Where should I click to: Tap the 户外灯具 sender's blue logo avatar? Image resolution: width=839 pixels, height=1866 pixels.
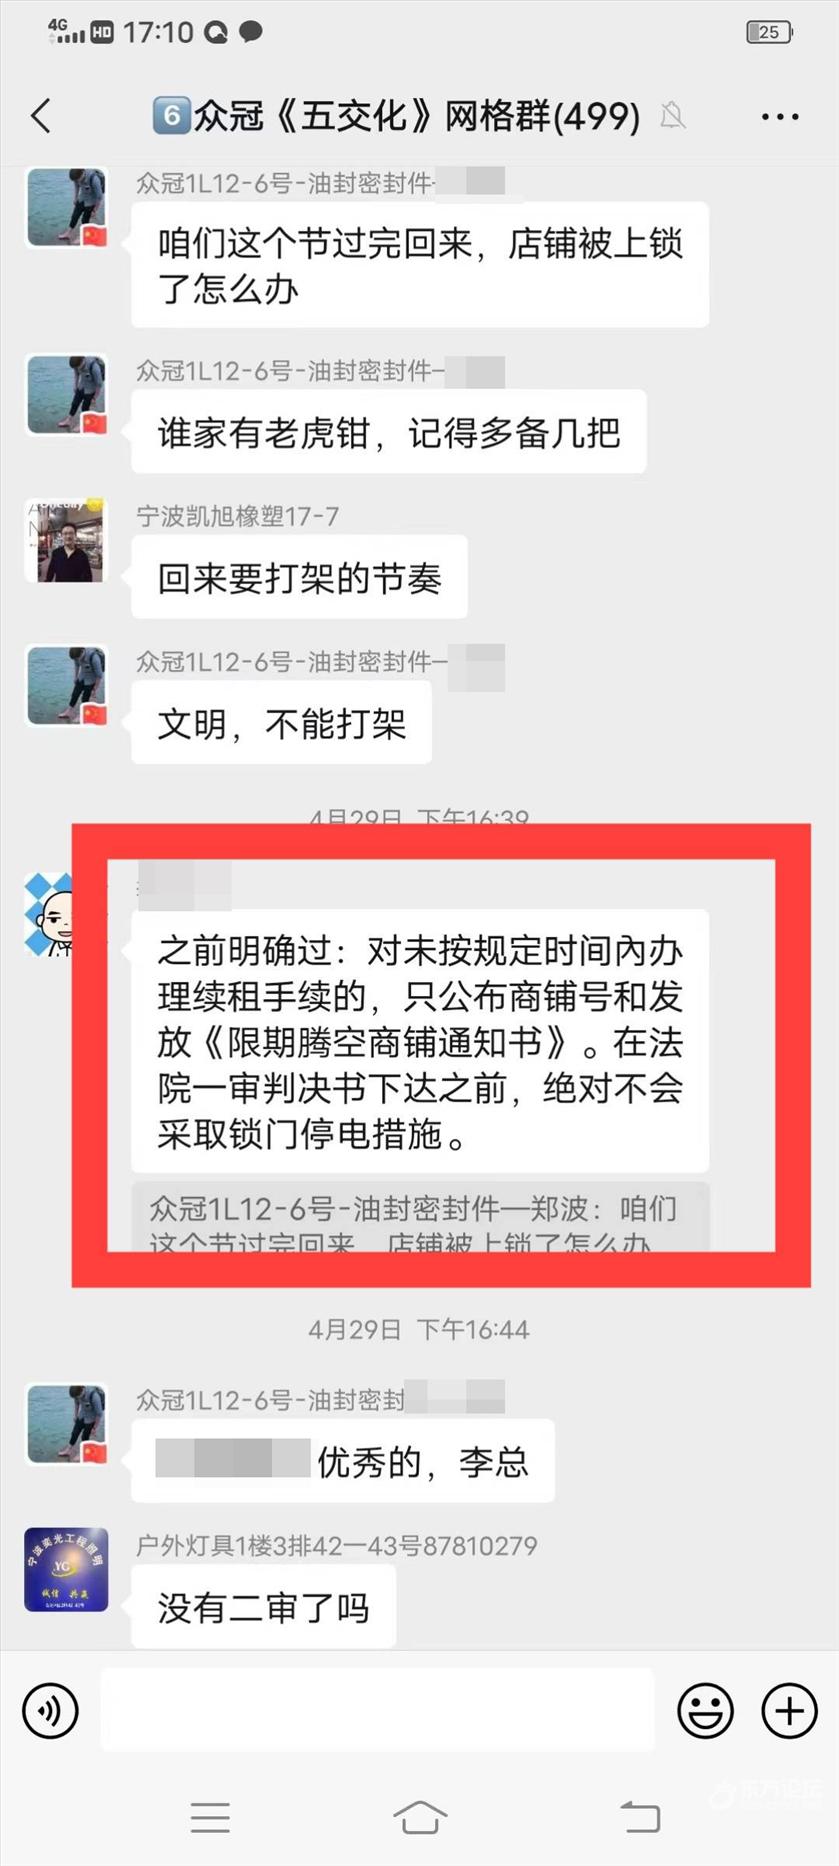[66, 1569]
